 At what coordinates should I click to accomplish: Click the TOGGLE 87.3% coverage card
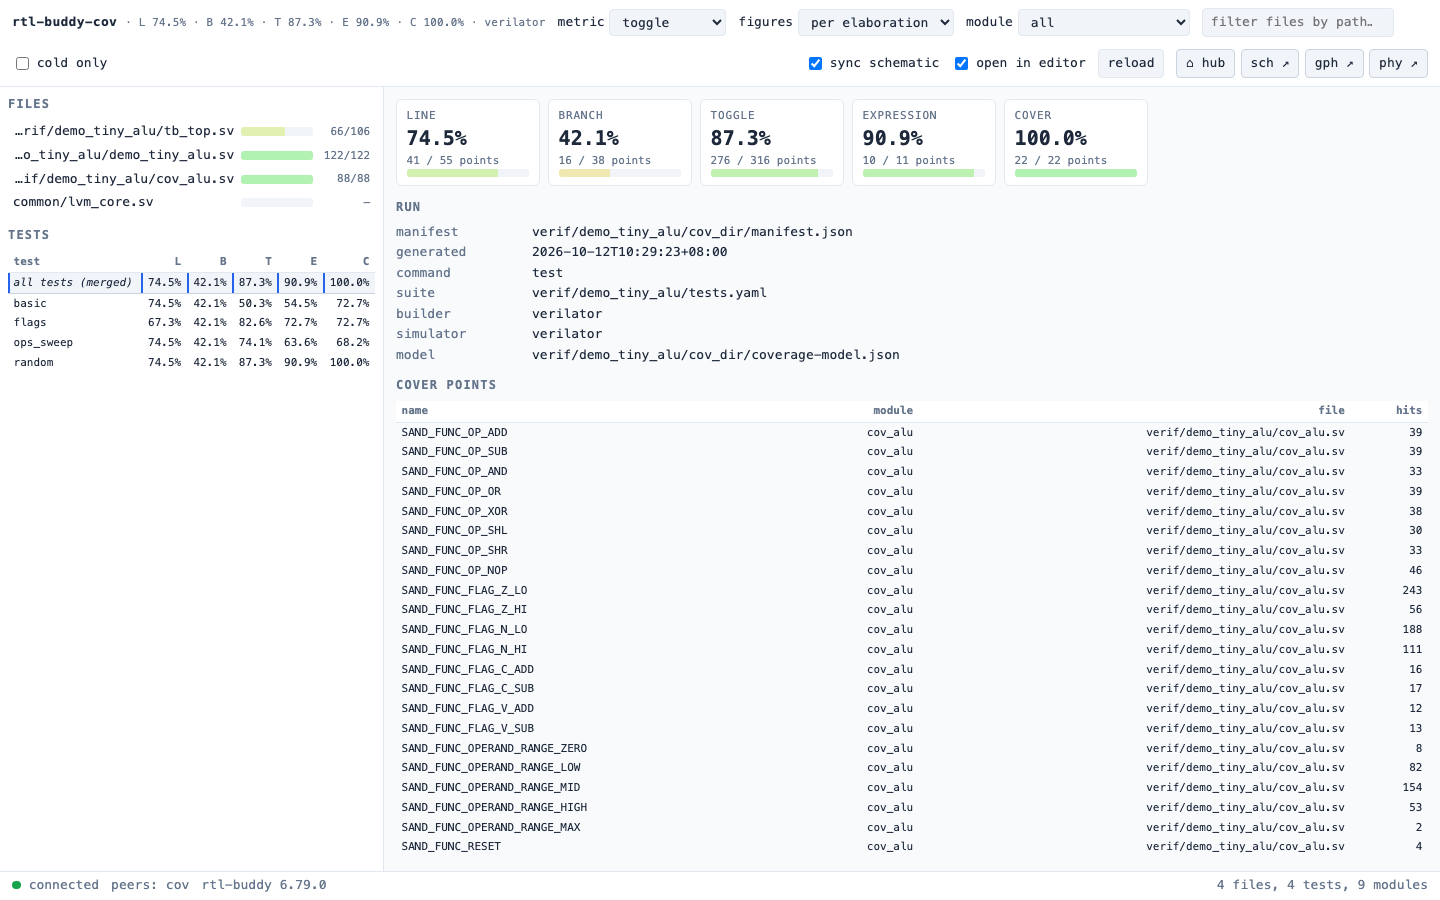(772, 142)
